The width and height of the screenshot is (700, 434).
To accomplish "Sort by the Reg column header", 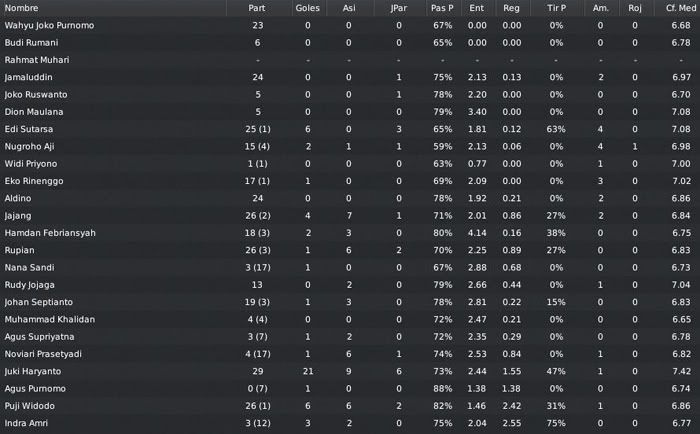I will pos(512,8).
